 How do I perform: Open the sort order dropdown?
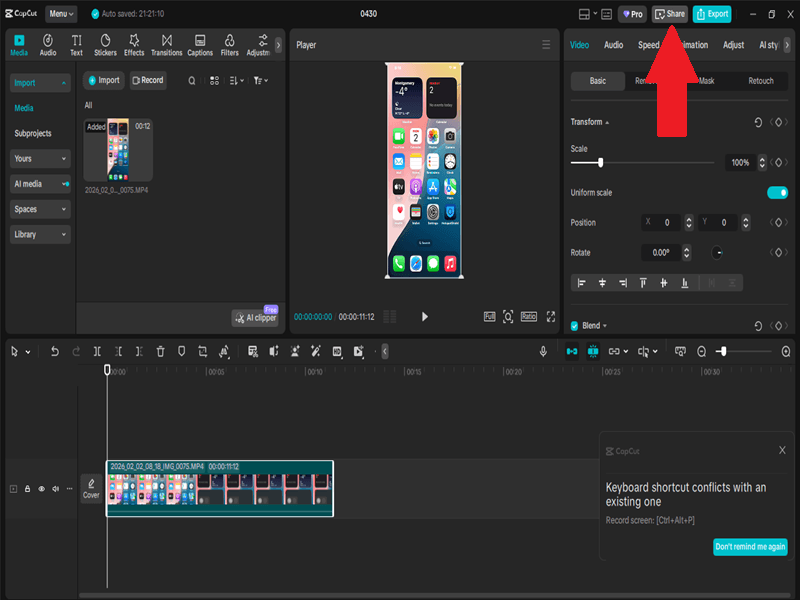(x=237, y=81)
